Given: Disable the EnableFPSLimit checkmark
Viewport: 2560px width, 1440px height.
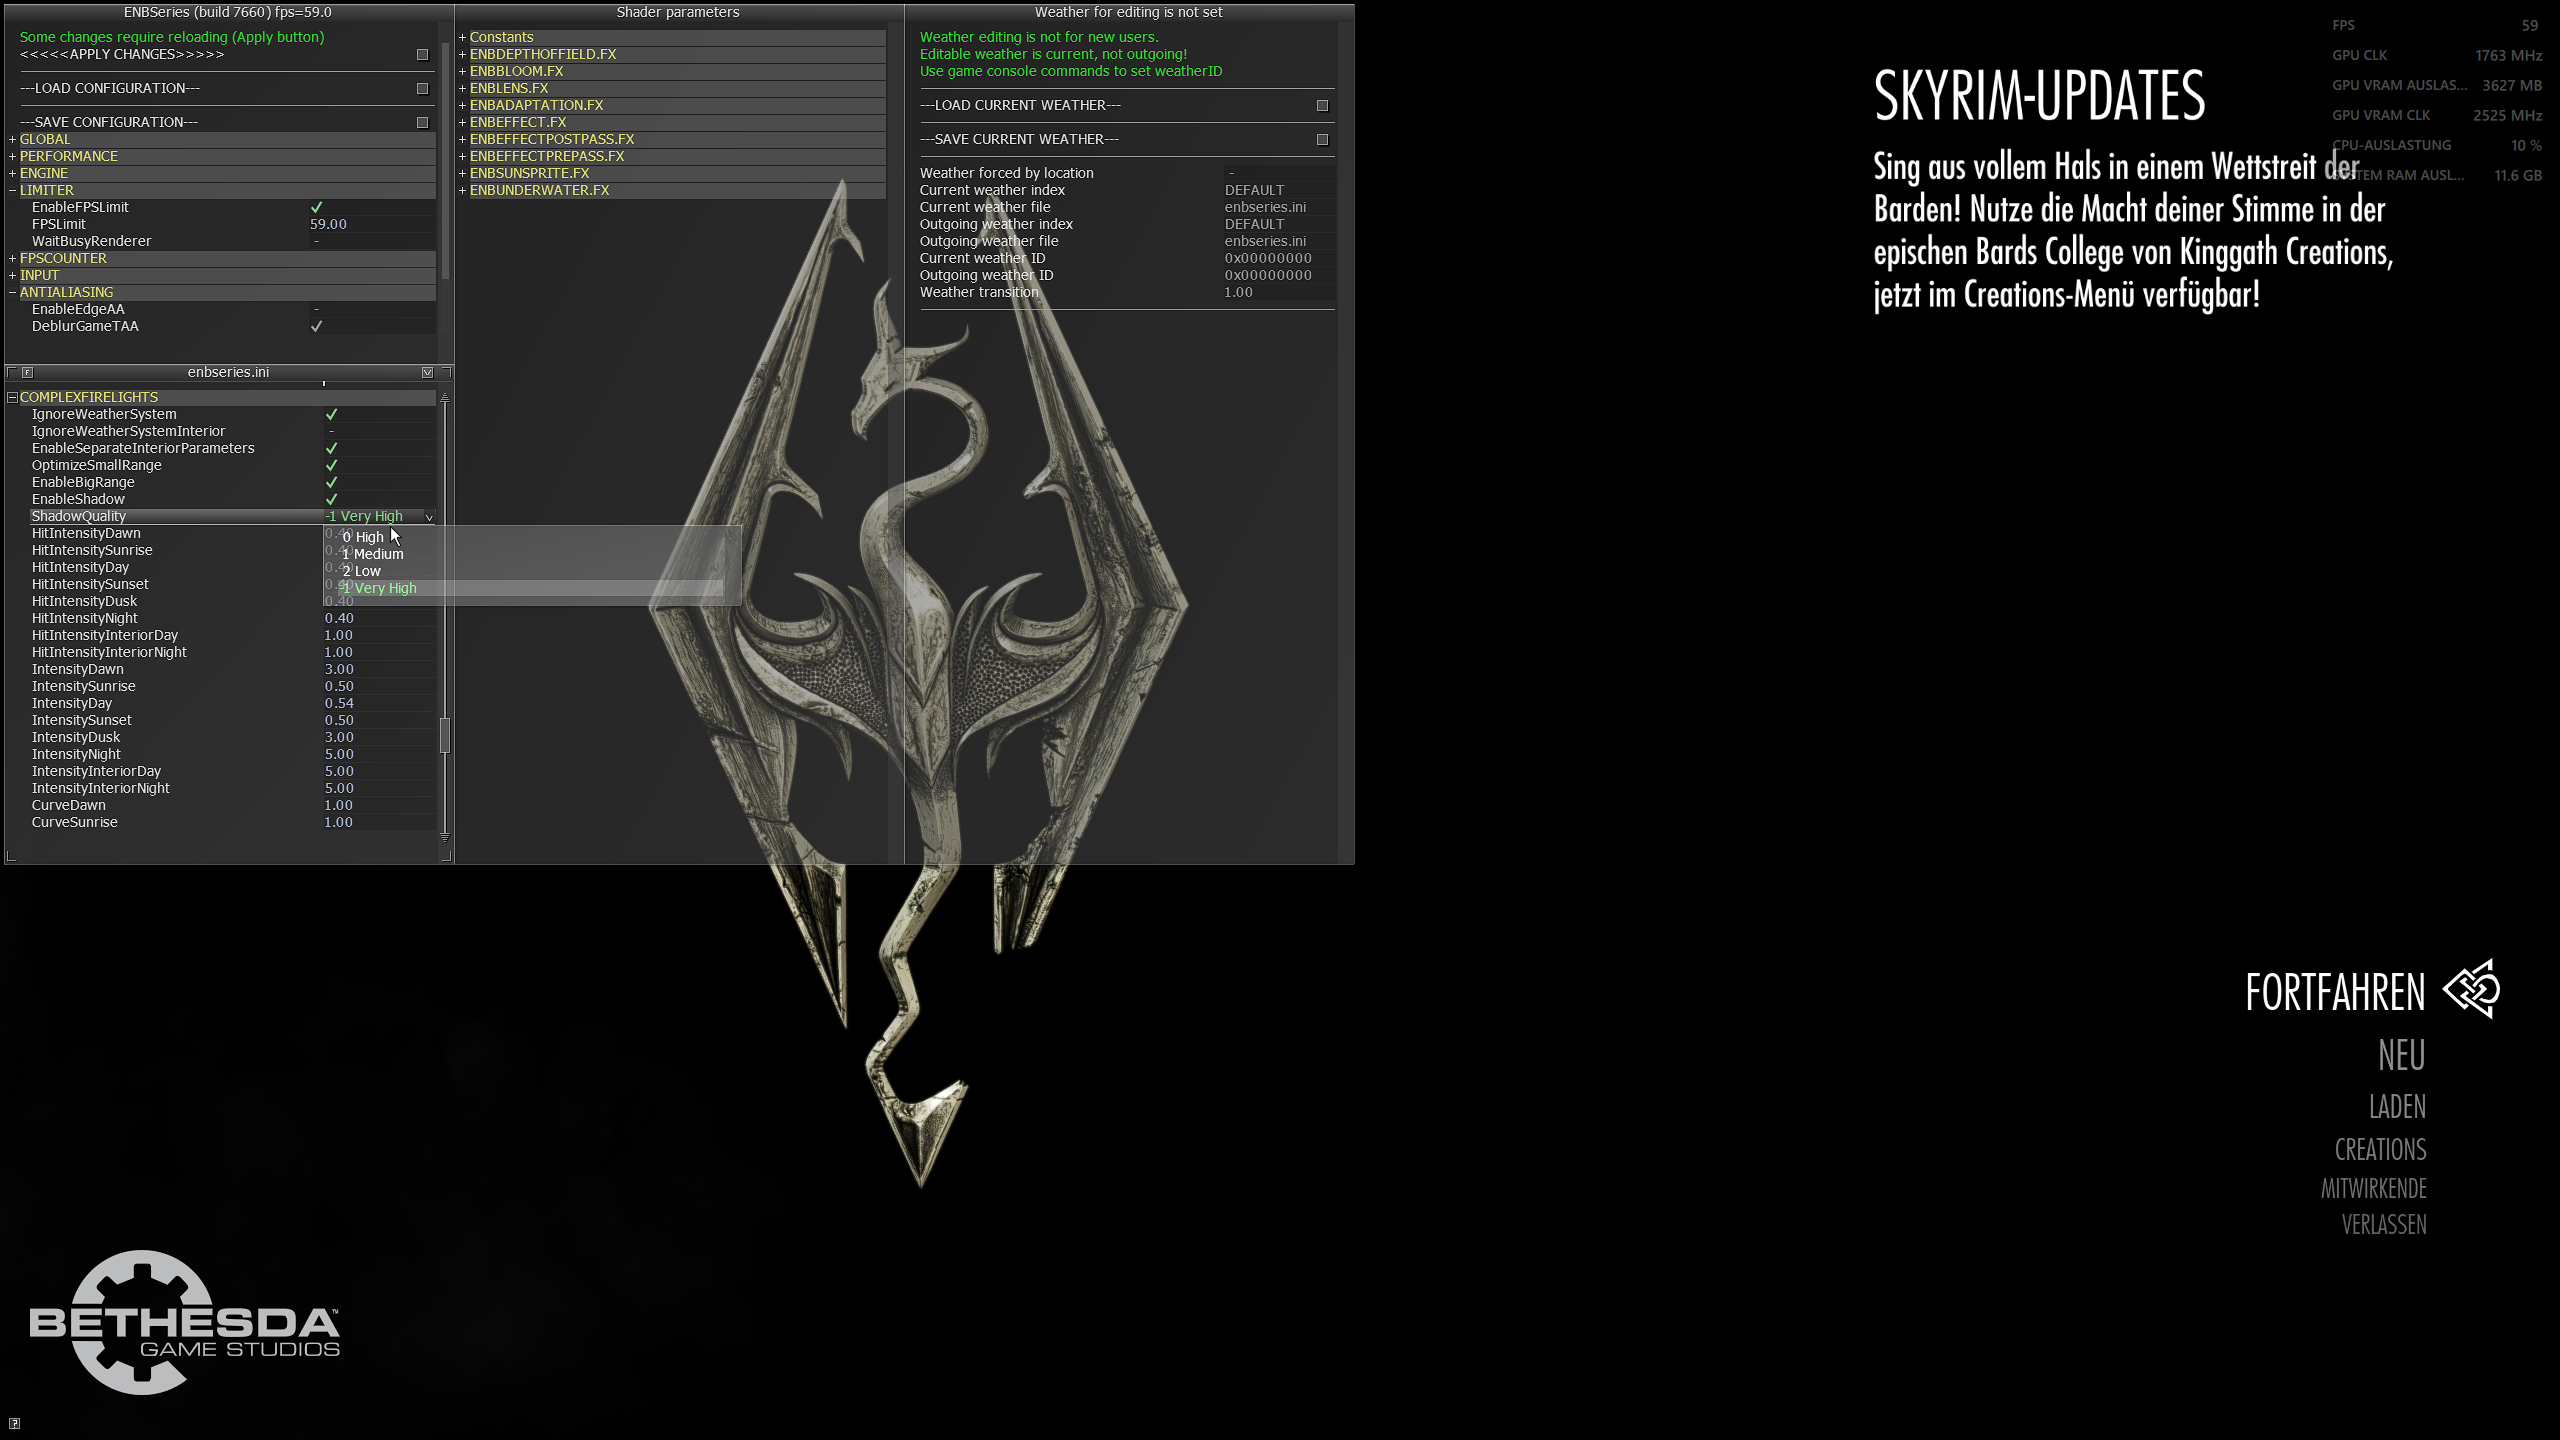Looking at the screenshot, I should point(317,207).
